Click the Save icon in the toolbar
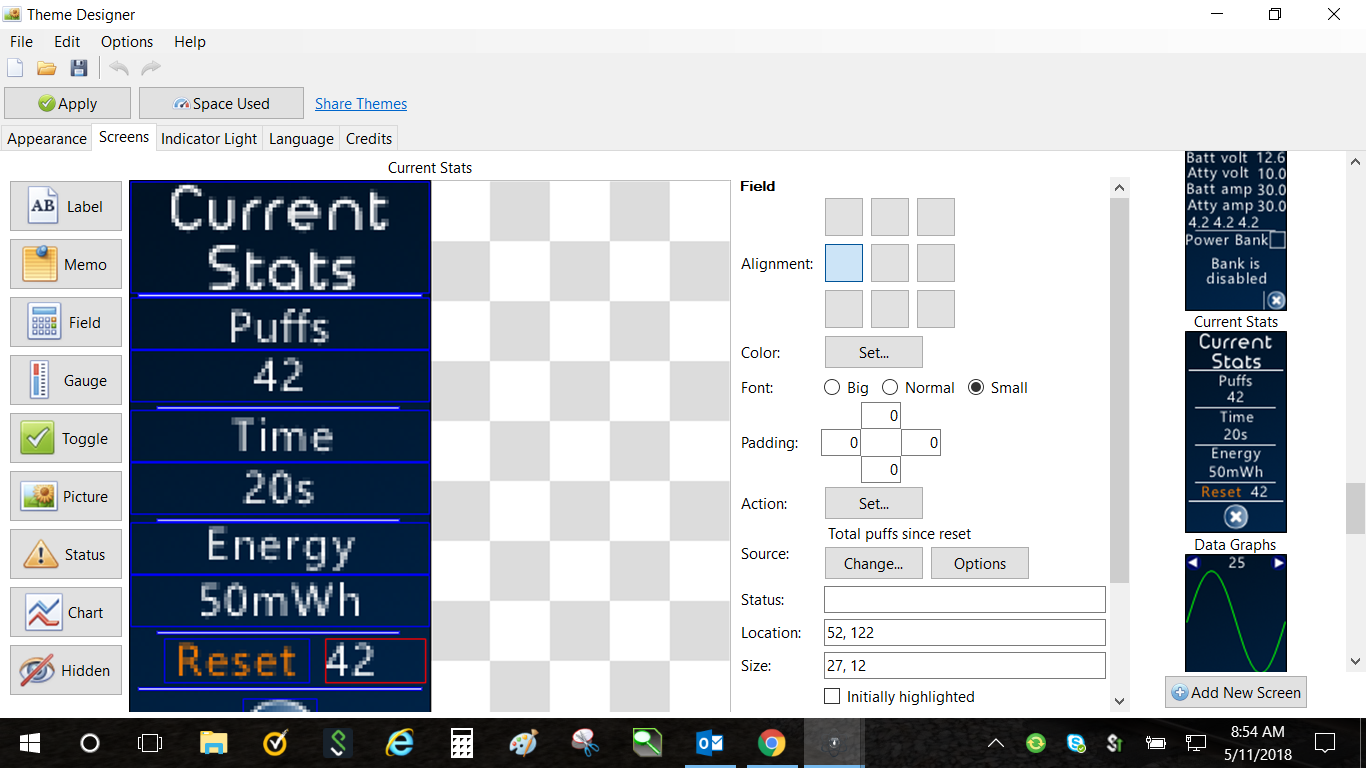 [x=79, y=68]
